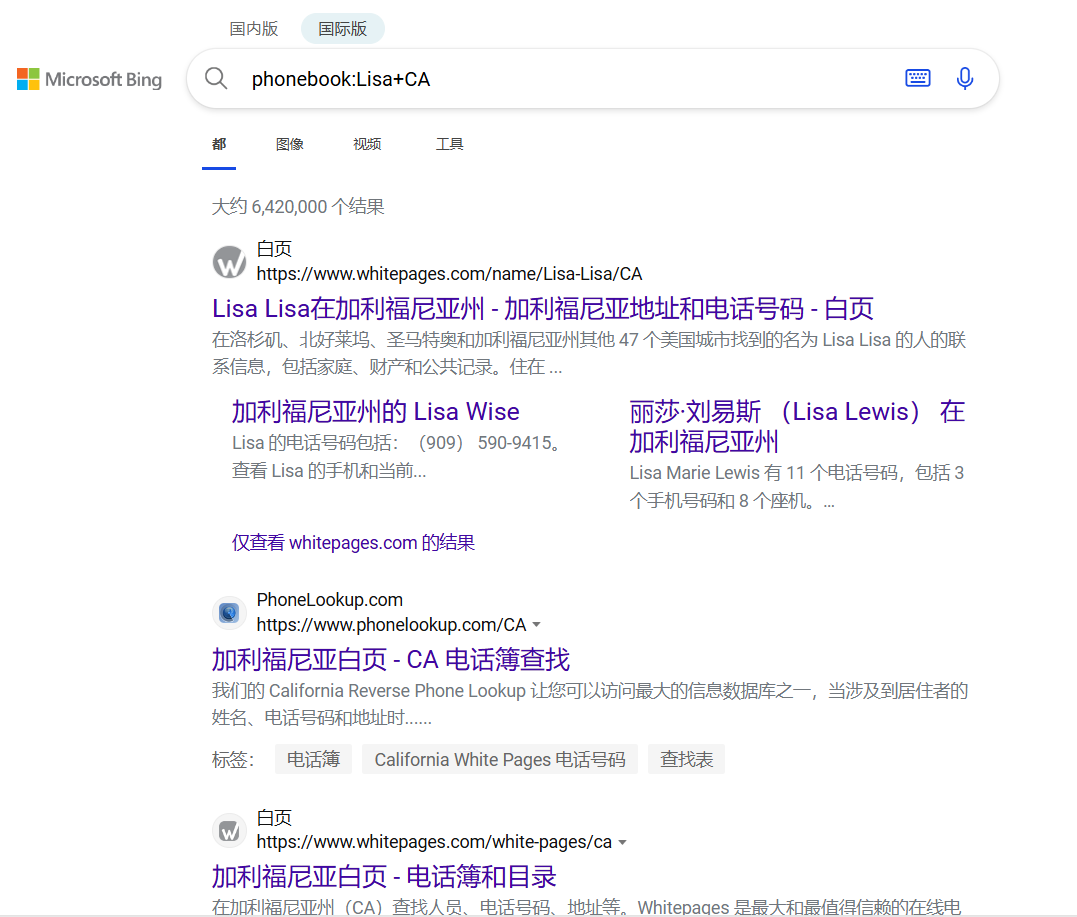
Task: Click the PhoneLookup.com site name
Action: tap(330, 600)
